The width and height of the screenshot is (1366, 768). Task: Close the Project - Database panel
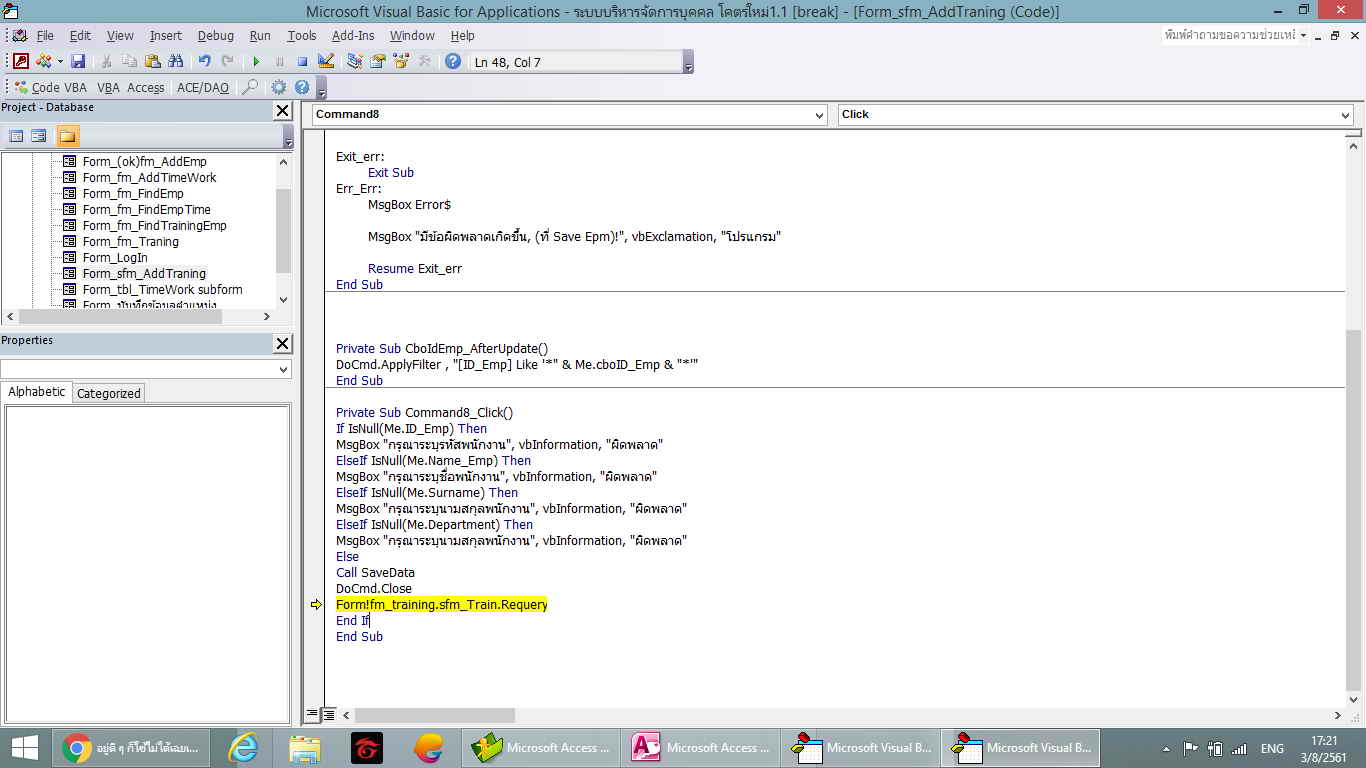[x=283, y=111]
